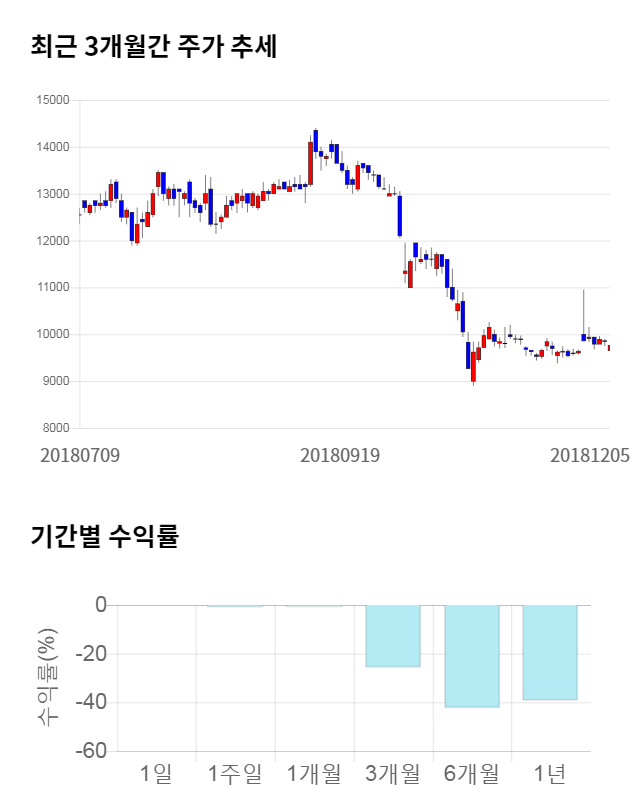Click the 20180709 start date label
Viewport: 640px width, 810px height.
pos(80,455)
